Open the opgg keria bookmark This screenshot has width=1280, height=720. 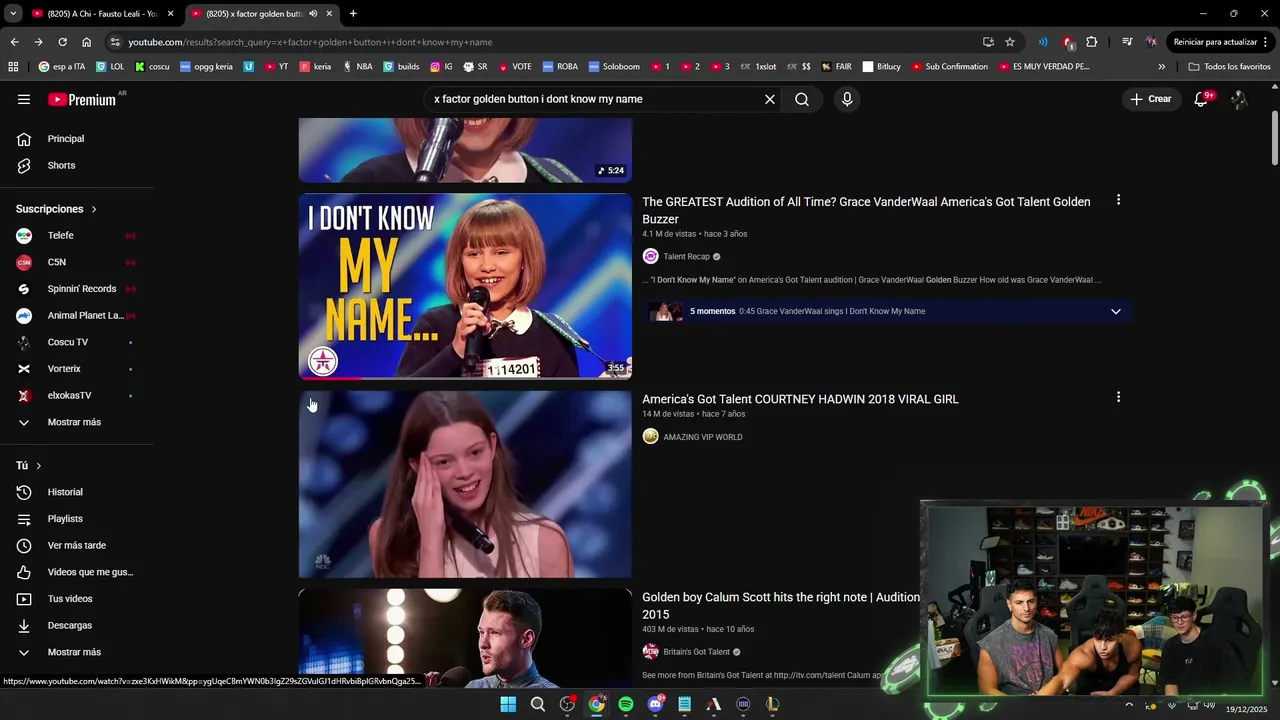click(x=205, y=67)
